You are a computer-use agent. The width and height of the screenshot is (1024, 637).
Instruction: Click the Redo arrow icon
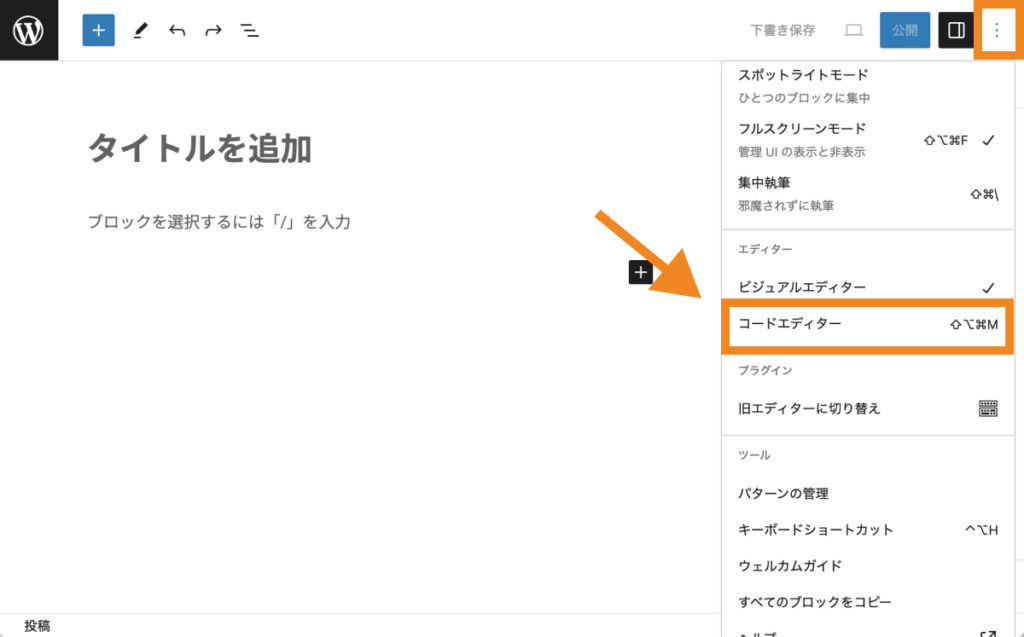(x=212, y=30)
